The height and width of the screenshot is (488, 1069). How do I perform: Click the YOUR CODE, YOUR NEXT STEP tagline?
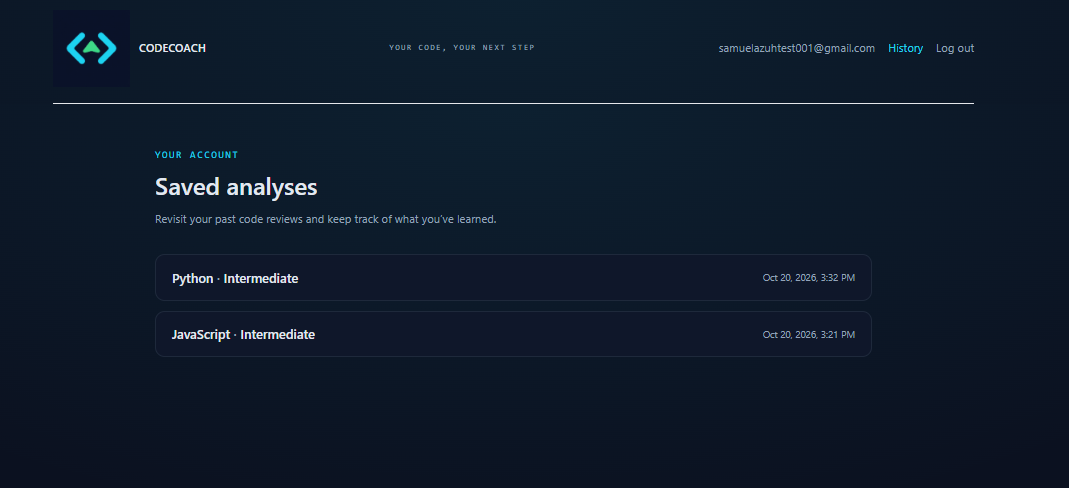click(x=462, y=48)
